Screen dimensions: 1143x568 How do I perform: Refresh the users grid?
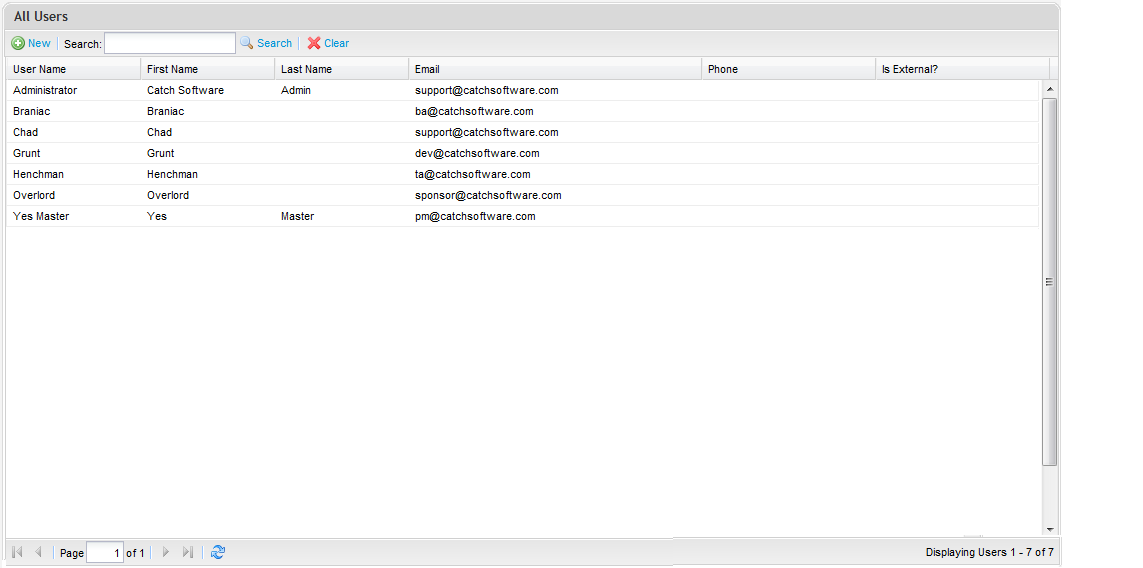tap(218, 552)
